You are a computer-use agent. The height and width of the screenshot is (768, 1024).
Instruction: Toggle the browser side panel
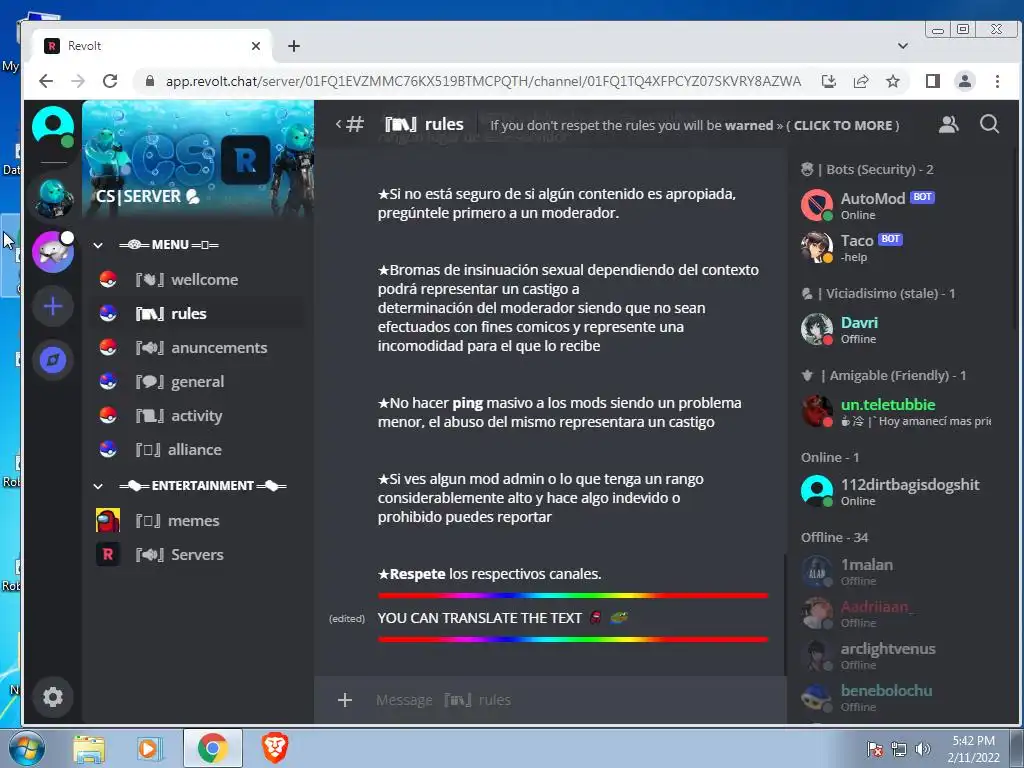(933, 81)
